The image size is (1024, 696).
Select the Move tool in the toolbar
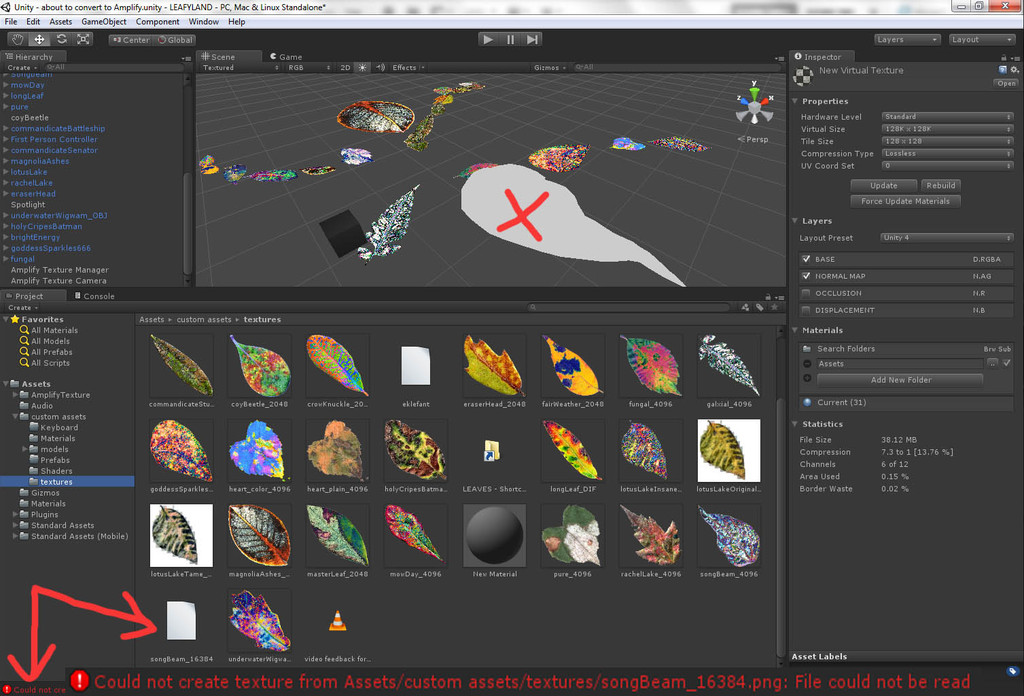tap(39, 39)
